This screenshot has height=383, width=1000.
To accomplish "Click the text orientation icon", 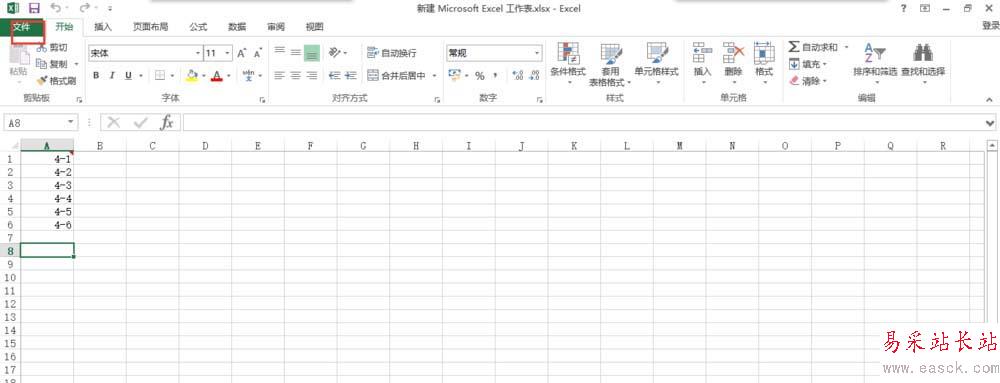I will (x=335, y=52).
